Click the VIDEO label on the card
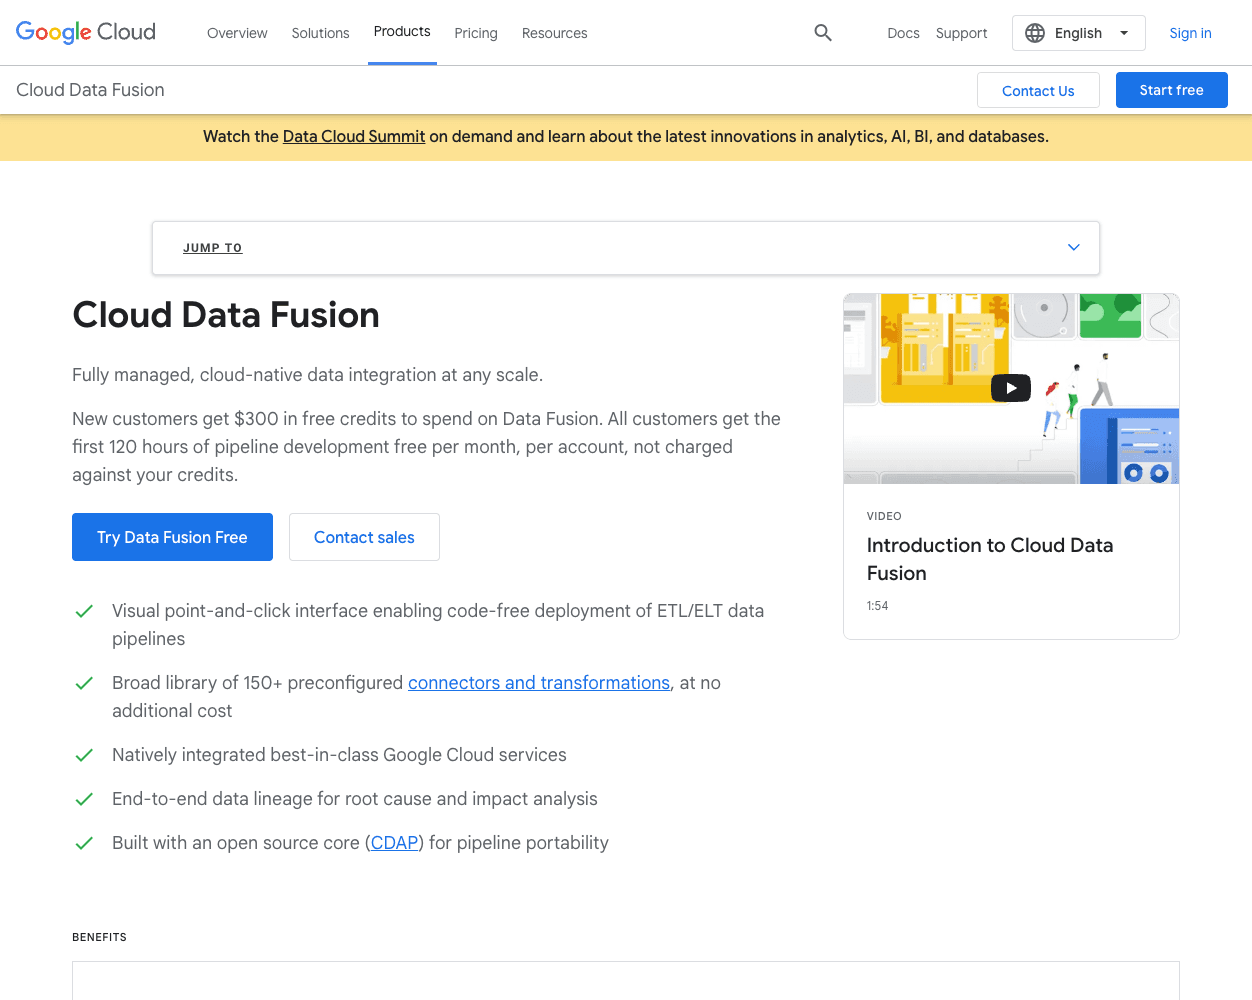 coord(884,516)
